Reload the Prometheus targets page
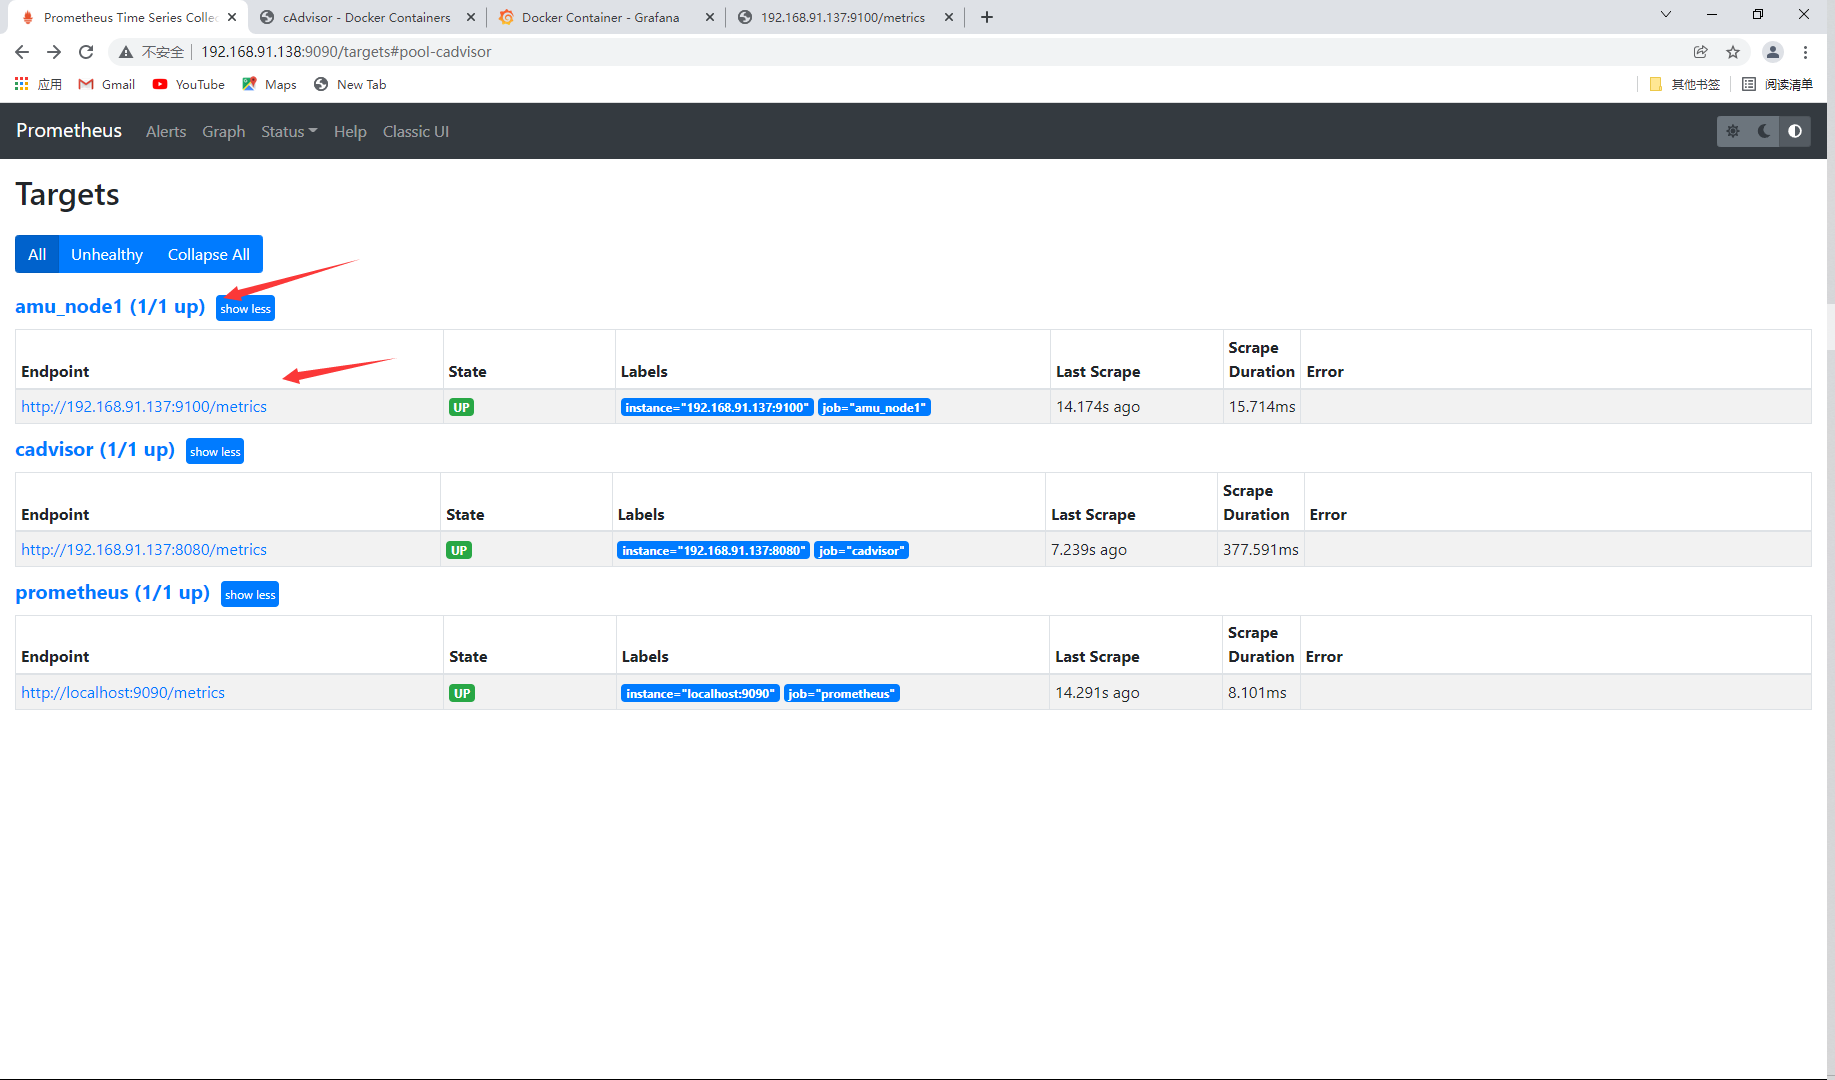 point(86,52)
